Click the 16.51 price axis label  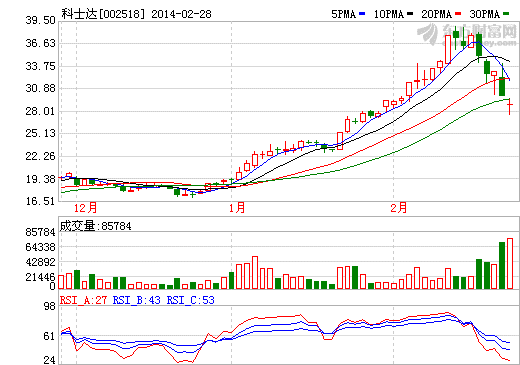point(40,201)
